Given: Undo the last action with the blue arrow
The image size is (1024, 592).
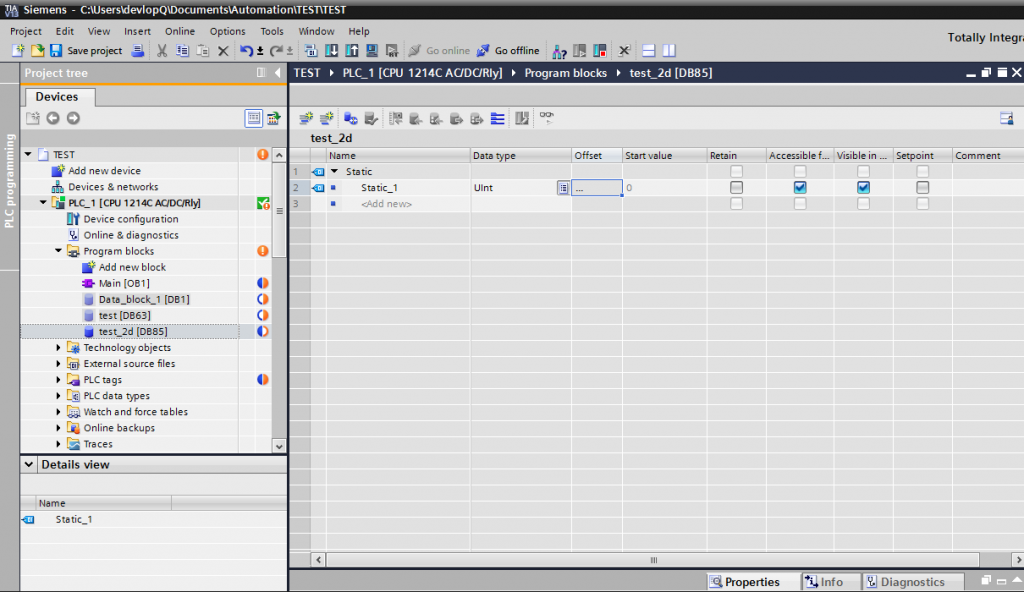Looking at the screenshot, I should [246, 50].
